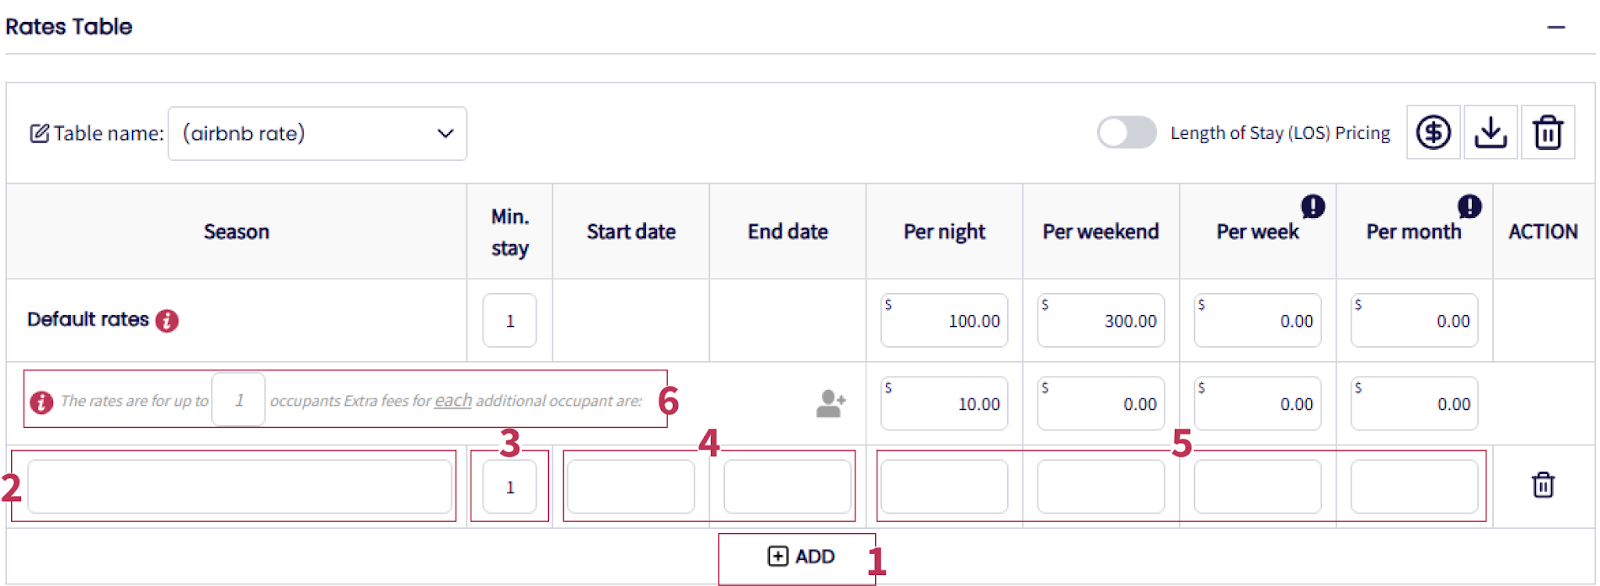Screen dimensions: 1600x586
Task: Click the new season name field
Action: 239,487
